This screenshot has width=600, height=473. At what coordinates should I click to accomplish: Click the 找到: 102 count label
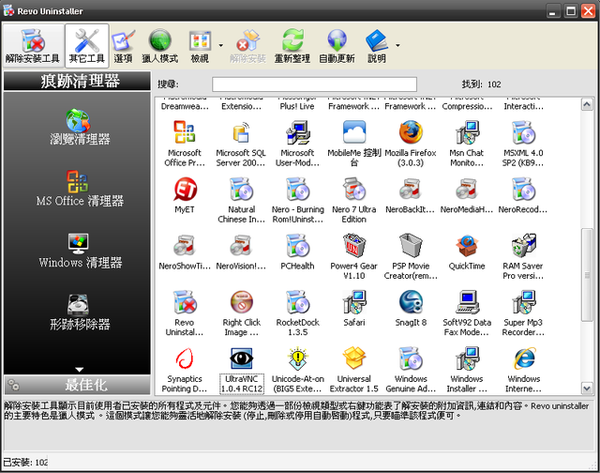481,84
